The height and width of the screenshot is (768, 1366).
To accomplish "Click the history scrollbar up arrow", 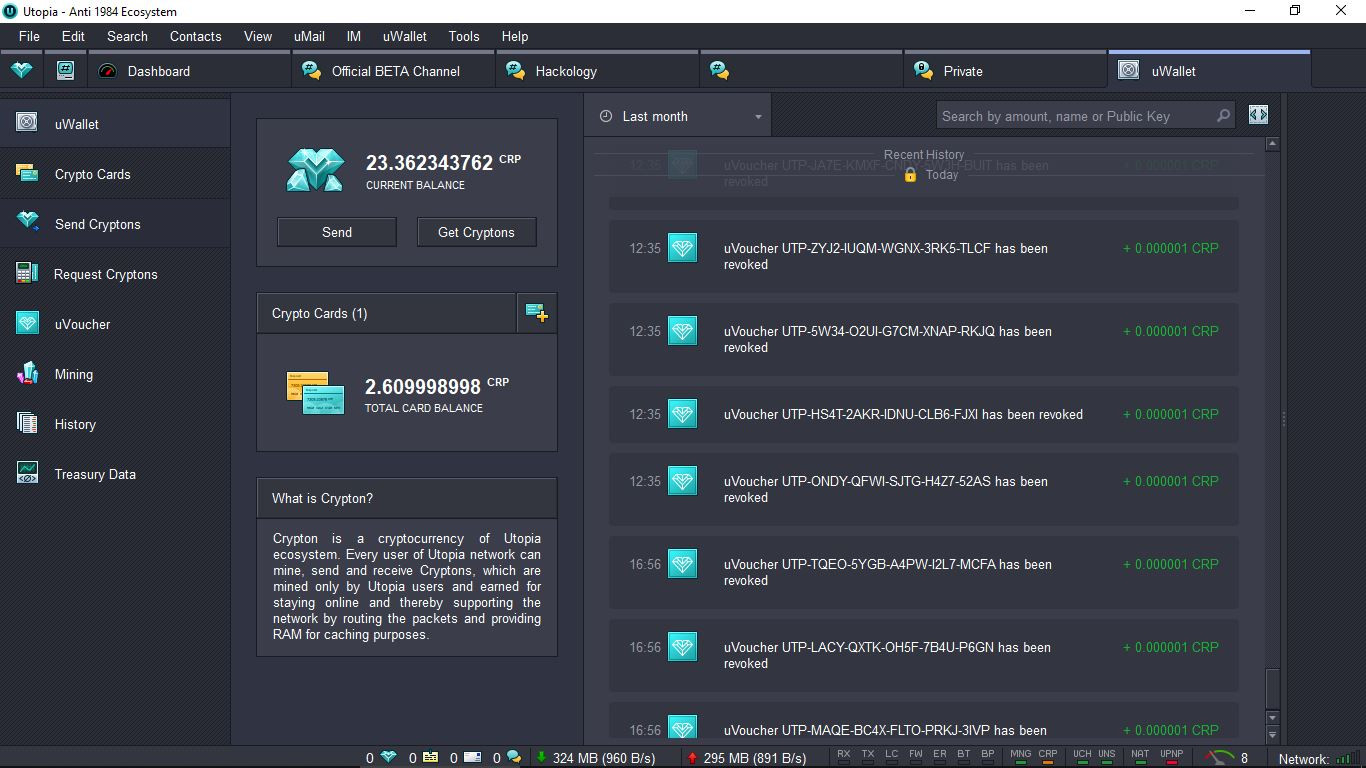I will tap(1272, 144).
